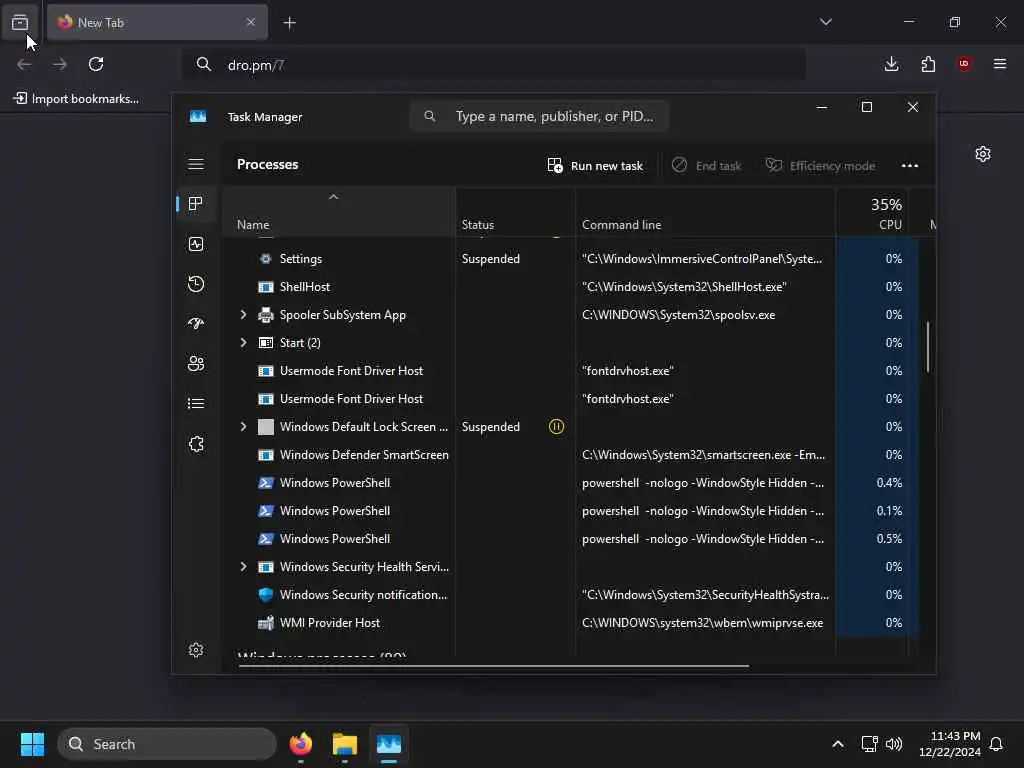Open Firefox extensions puzzle icon
This screenshot has height=768, width=1024.
pos(928,64)
